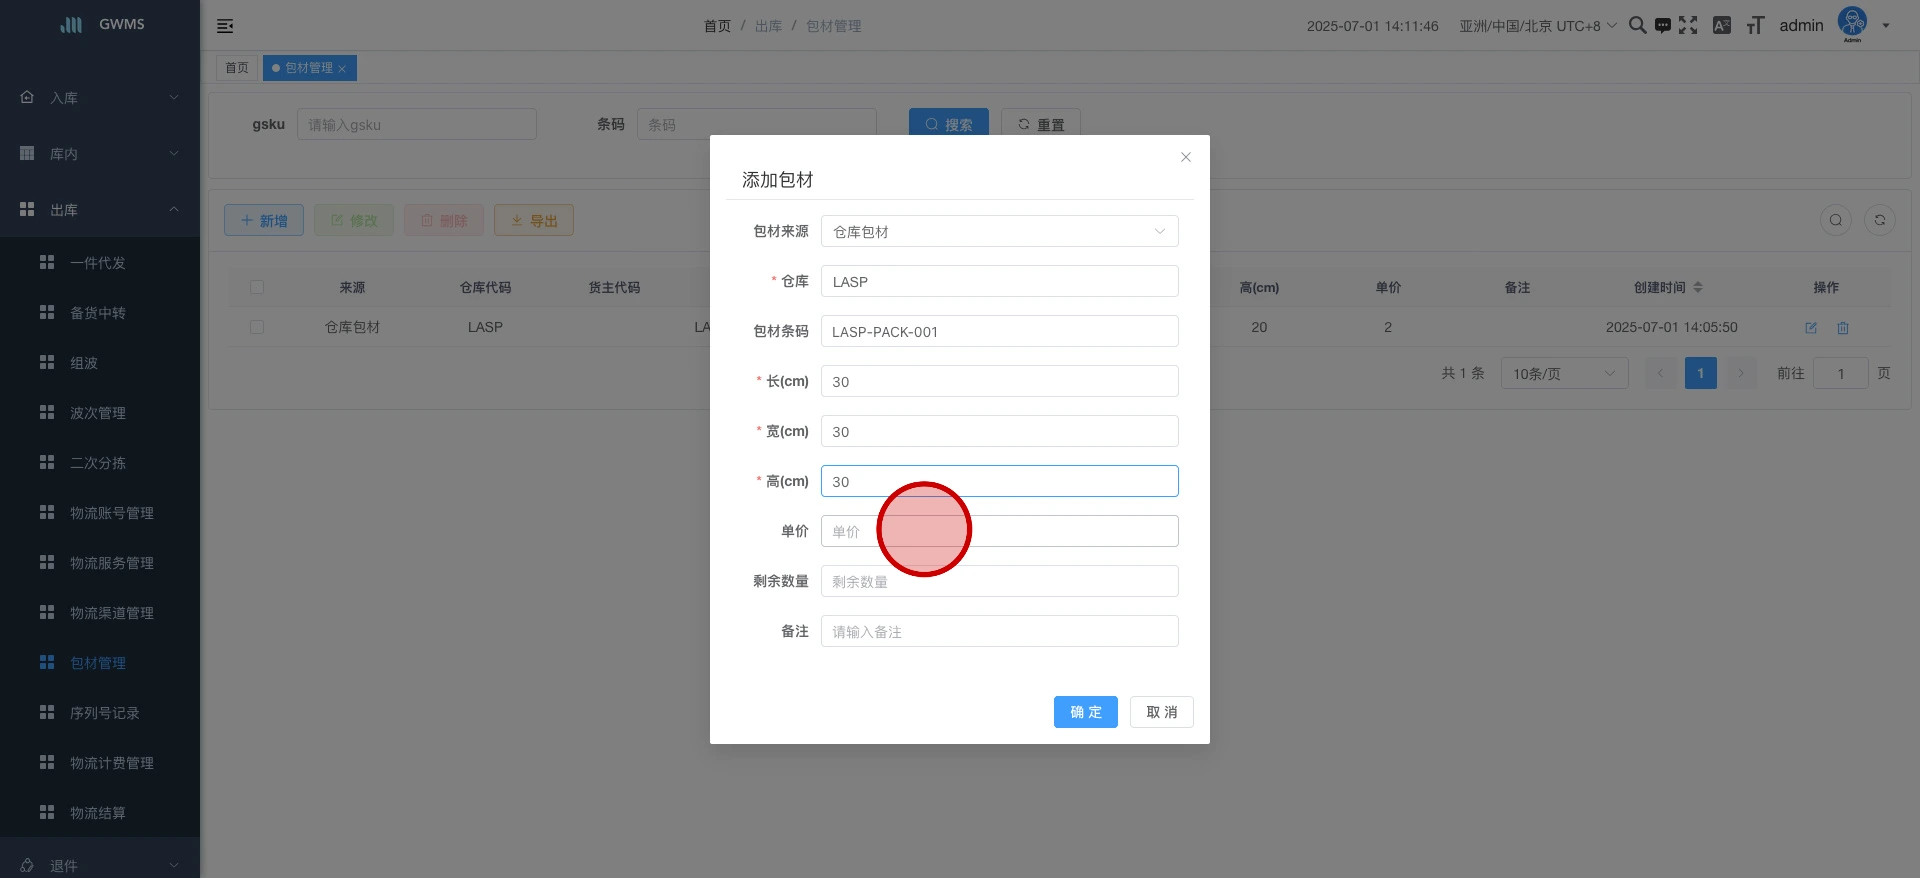Click the chat message icon in header
Image resolution: width=1920 pixels, height=878 pixels.
(x=1662, y=25)
